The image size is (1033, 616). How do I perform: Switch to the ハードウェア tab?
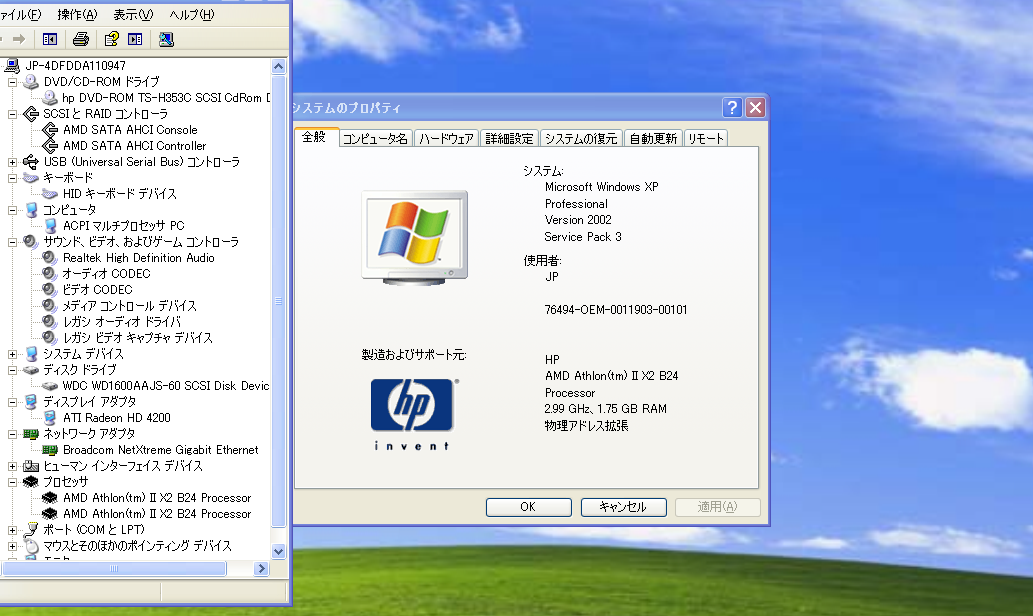coord(447,138)
